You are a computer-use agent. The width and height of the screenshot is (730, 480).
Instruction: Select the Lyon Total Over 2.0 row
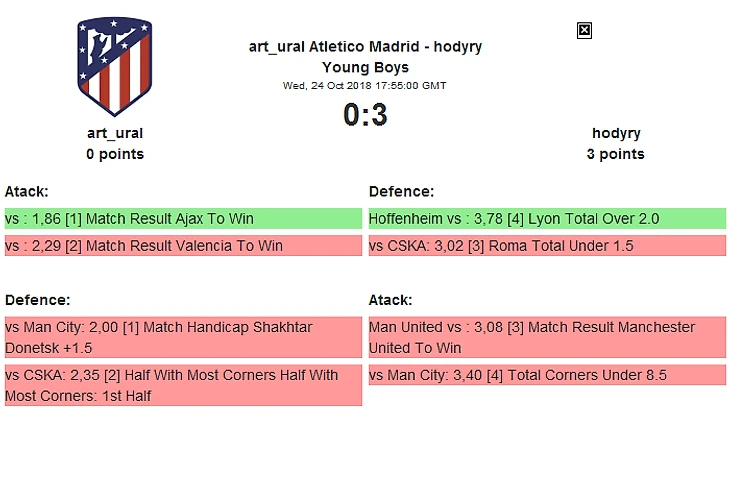coord(547,219)
